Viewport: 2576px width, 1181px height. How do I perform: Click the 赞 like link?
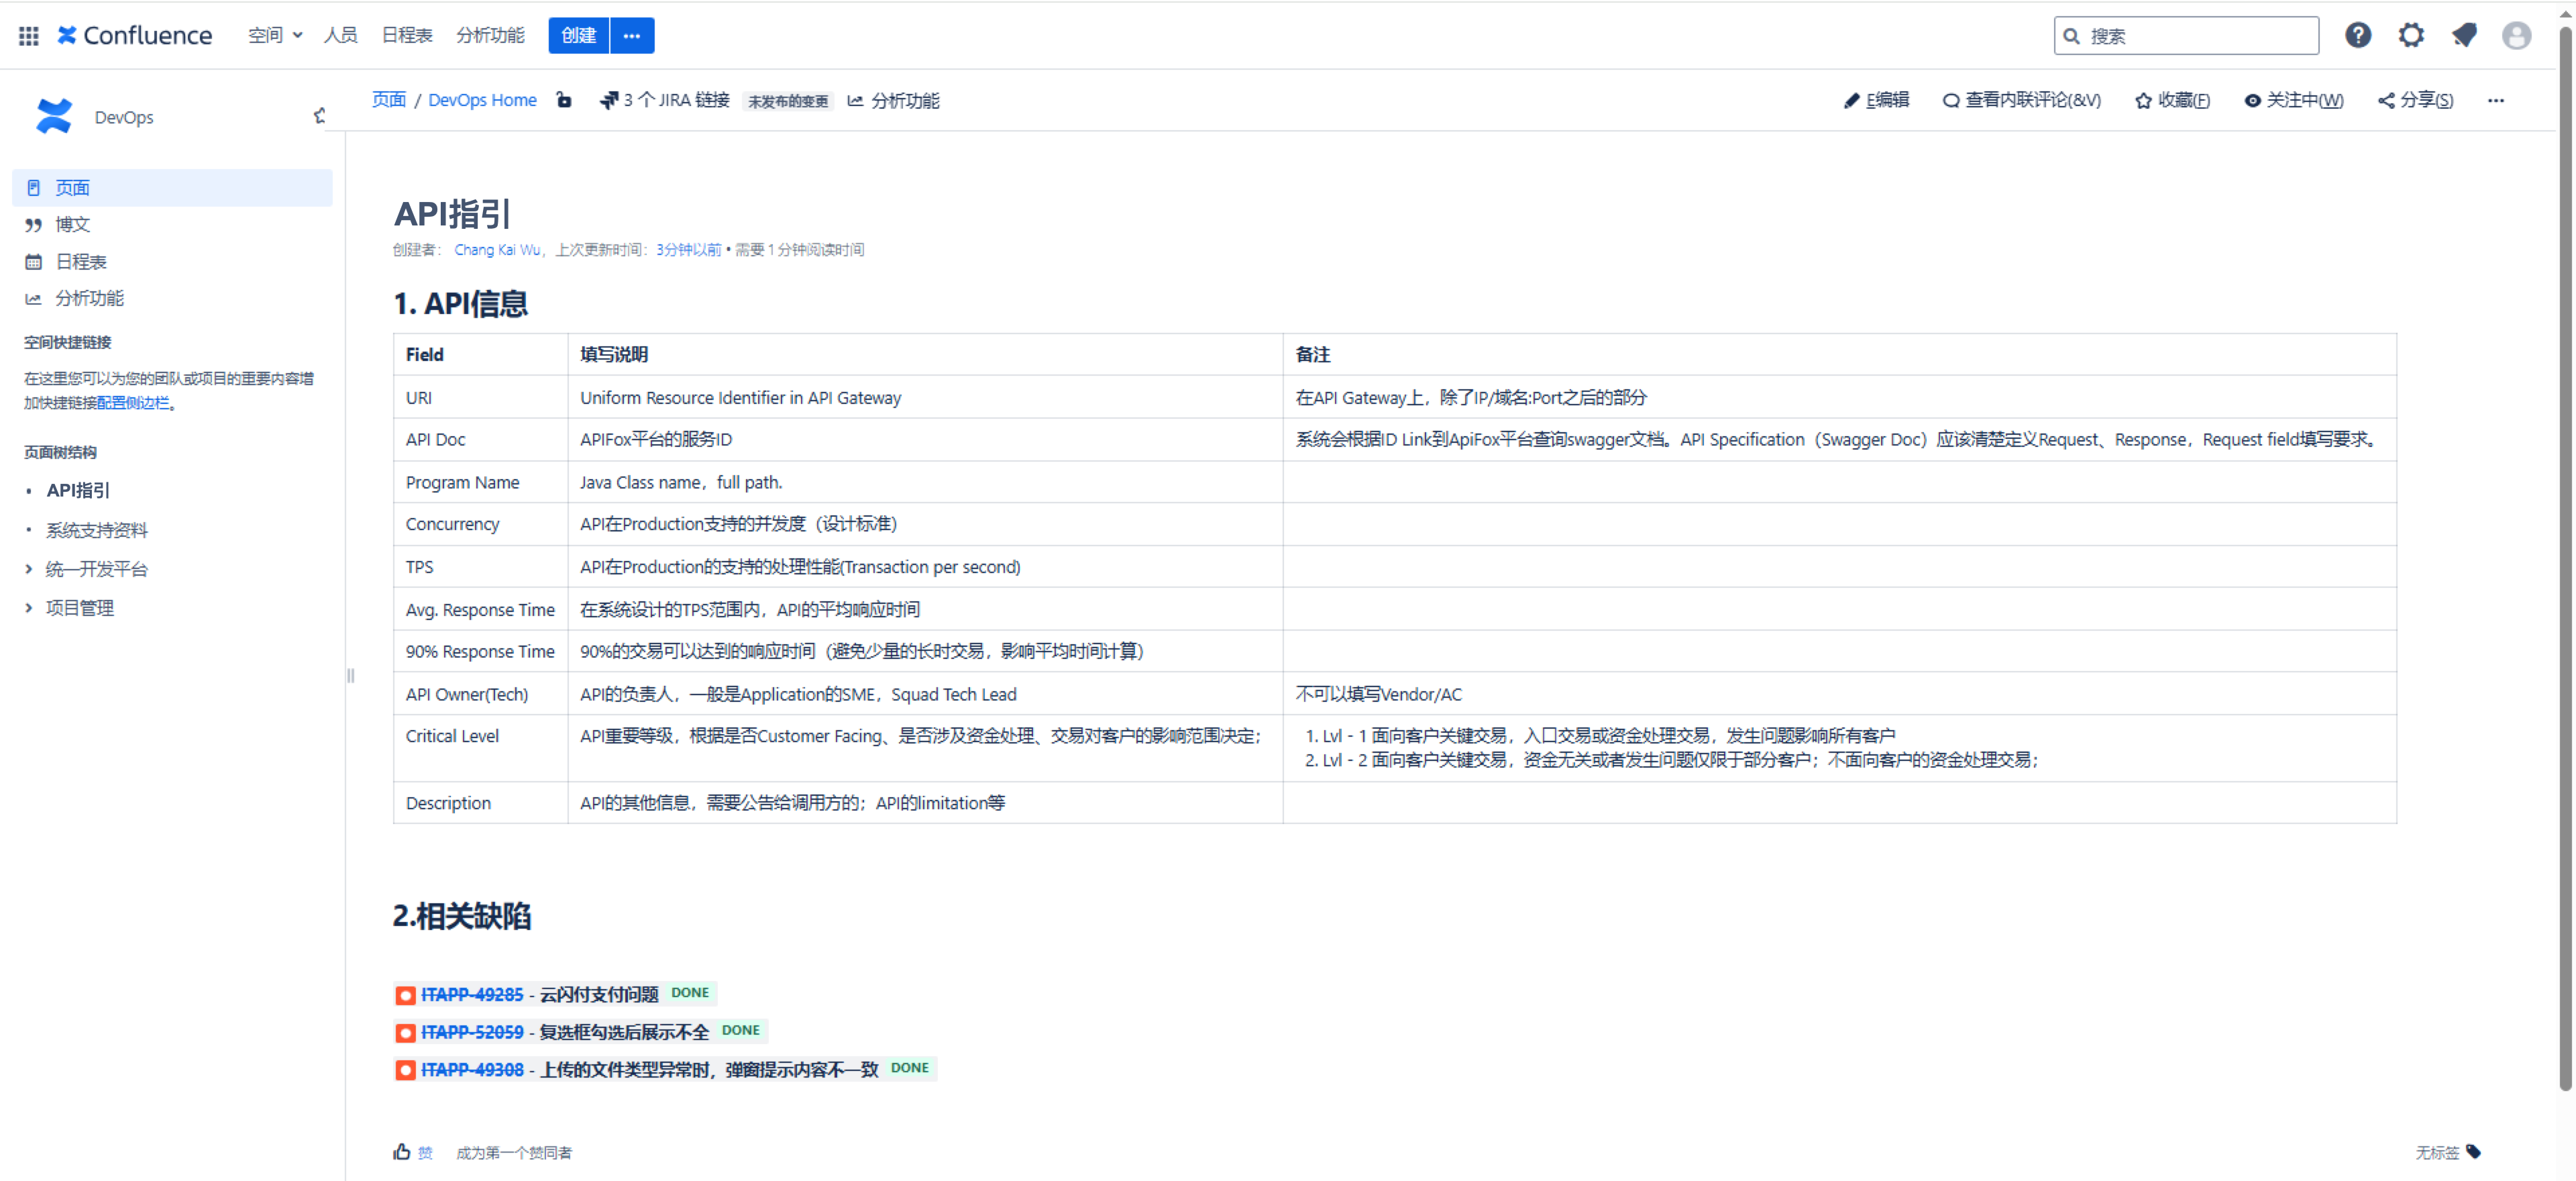click(x=425, y=1153)
